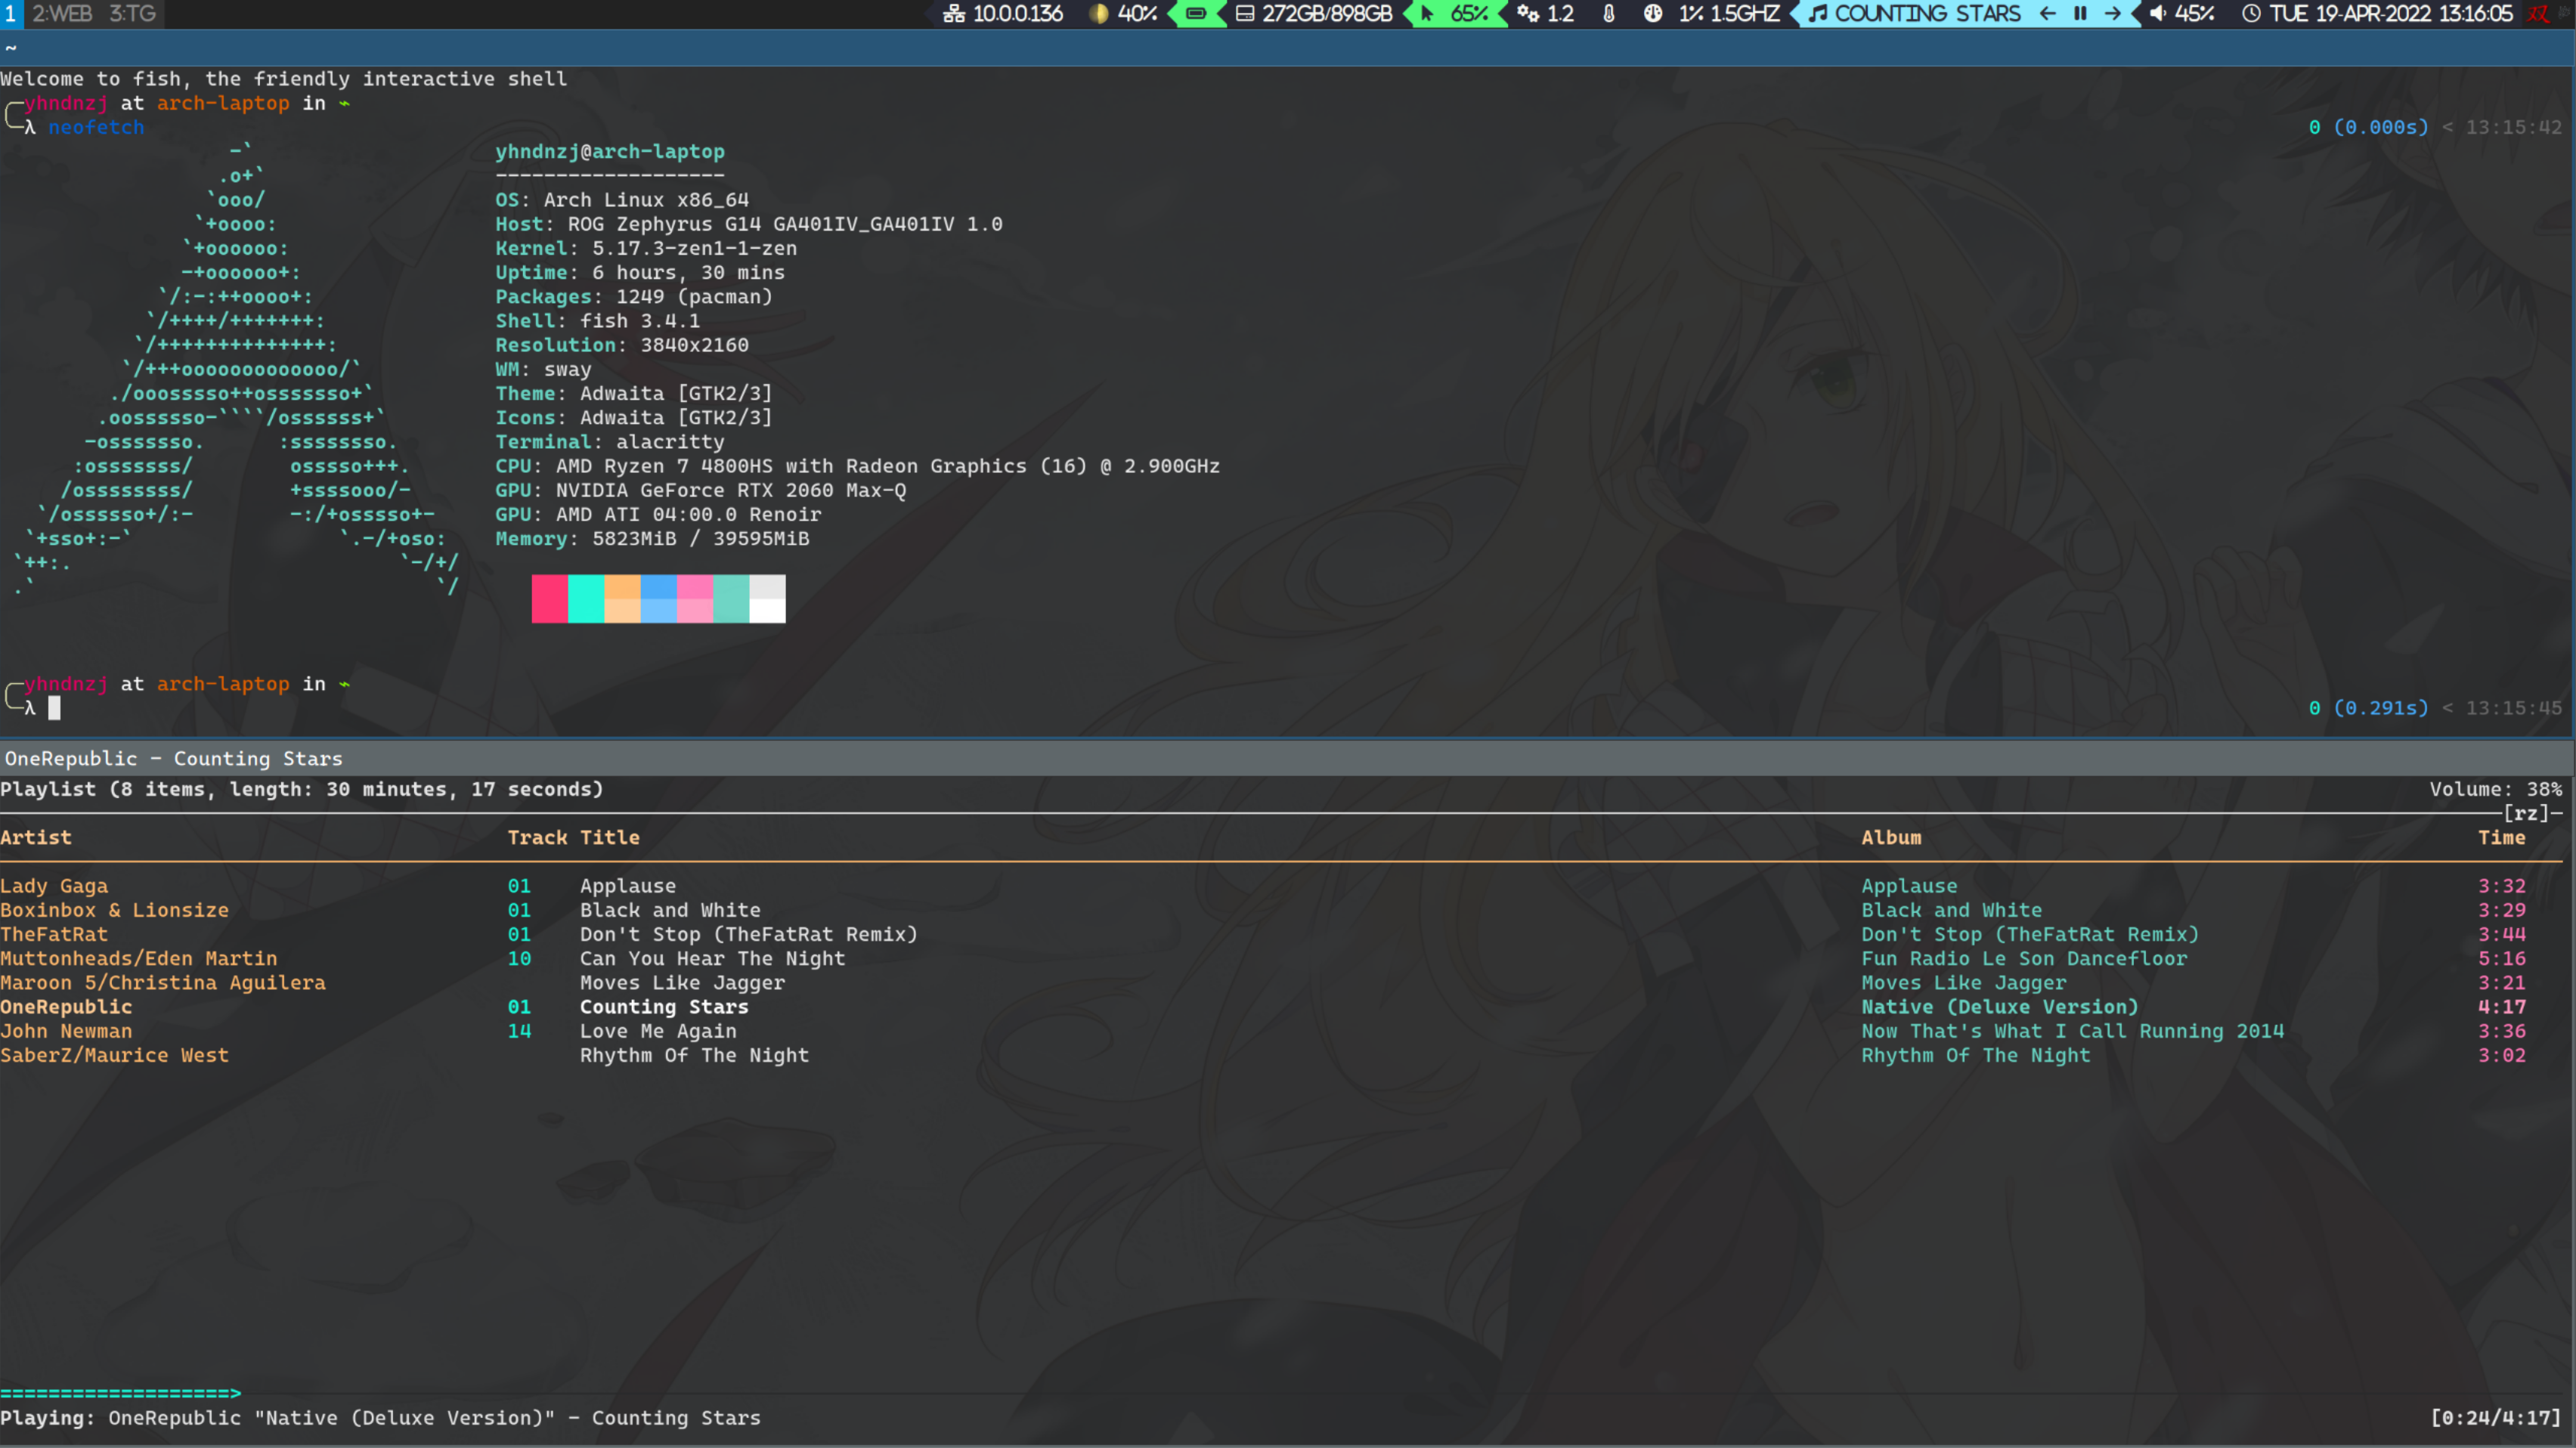This screenshot has height=1448, width=2576.
Task: Select the Counting Stars track title
Action: [x=664, y=1007]
